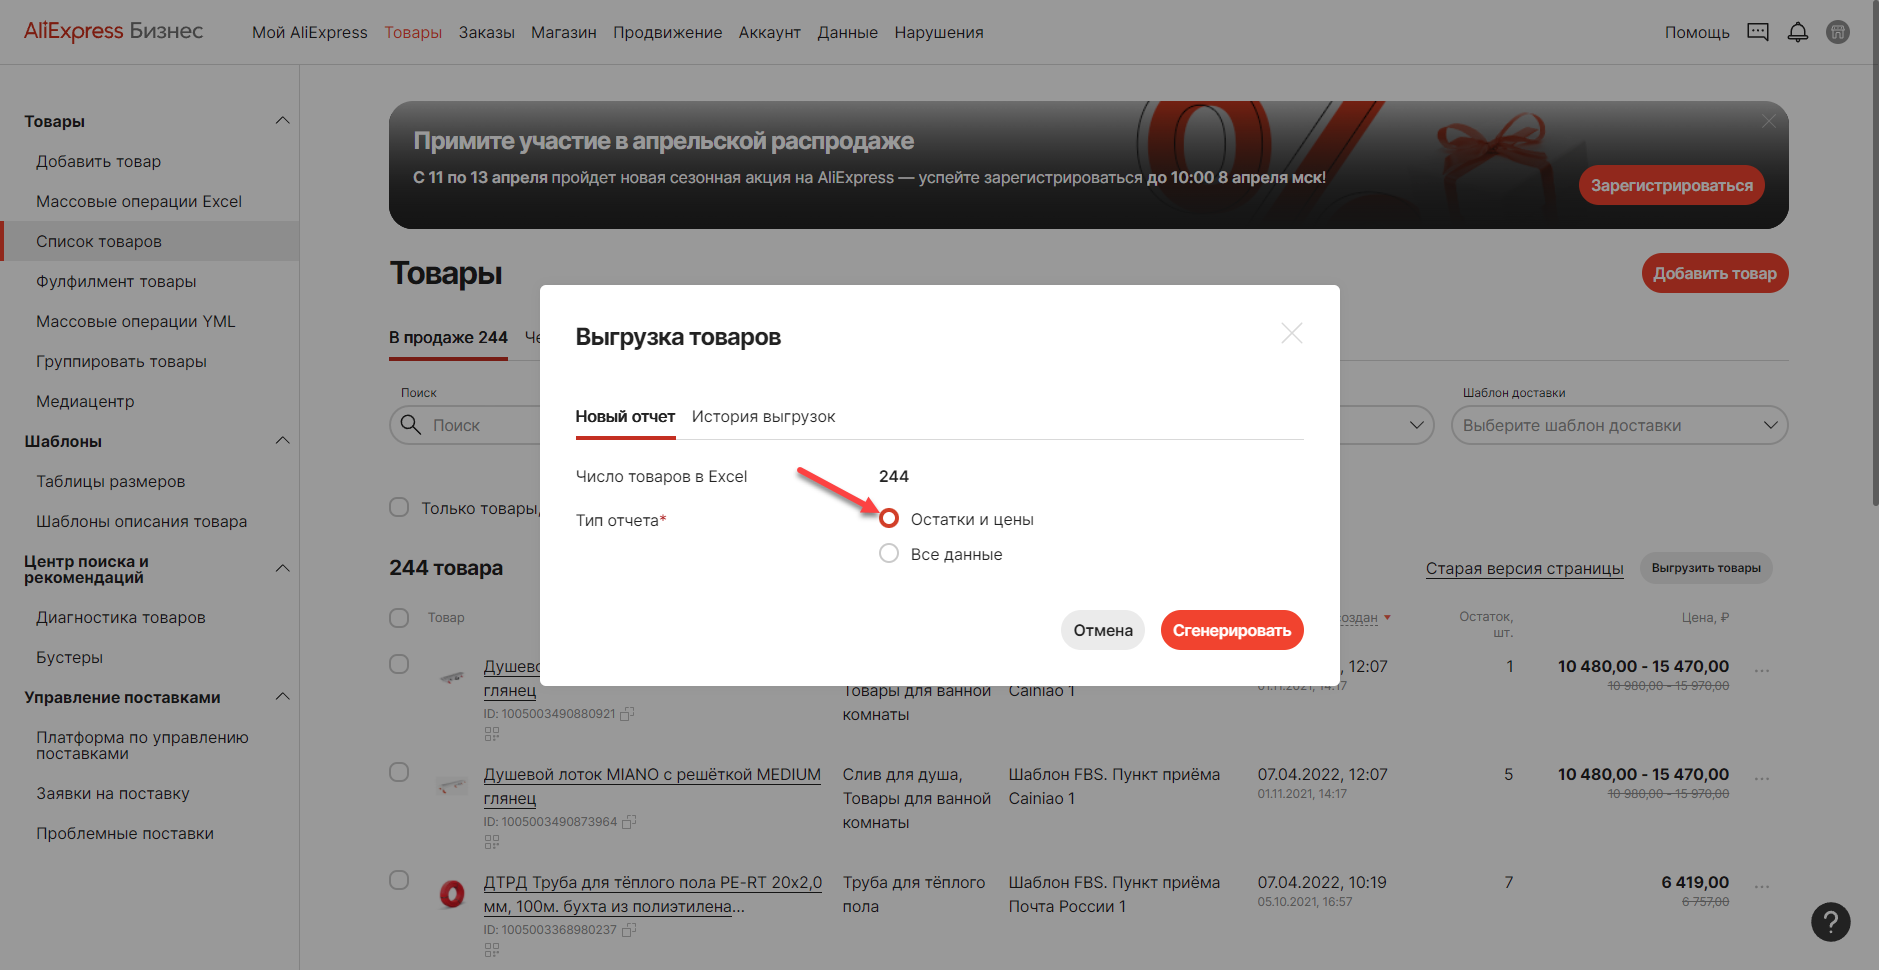Open the Помощь link in header
Image resolution: width=1879 pixels, height=970 pixels.
pos(1697,32)
